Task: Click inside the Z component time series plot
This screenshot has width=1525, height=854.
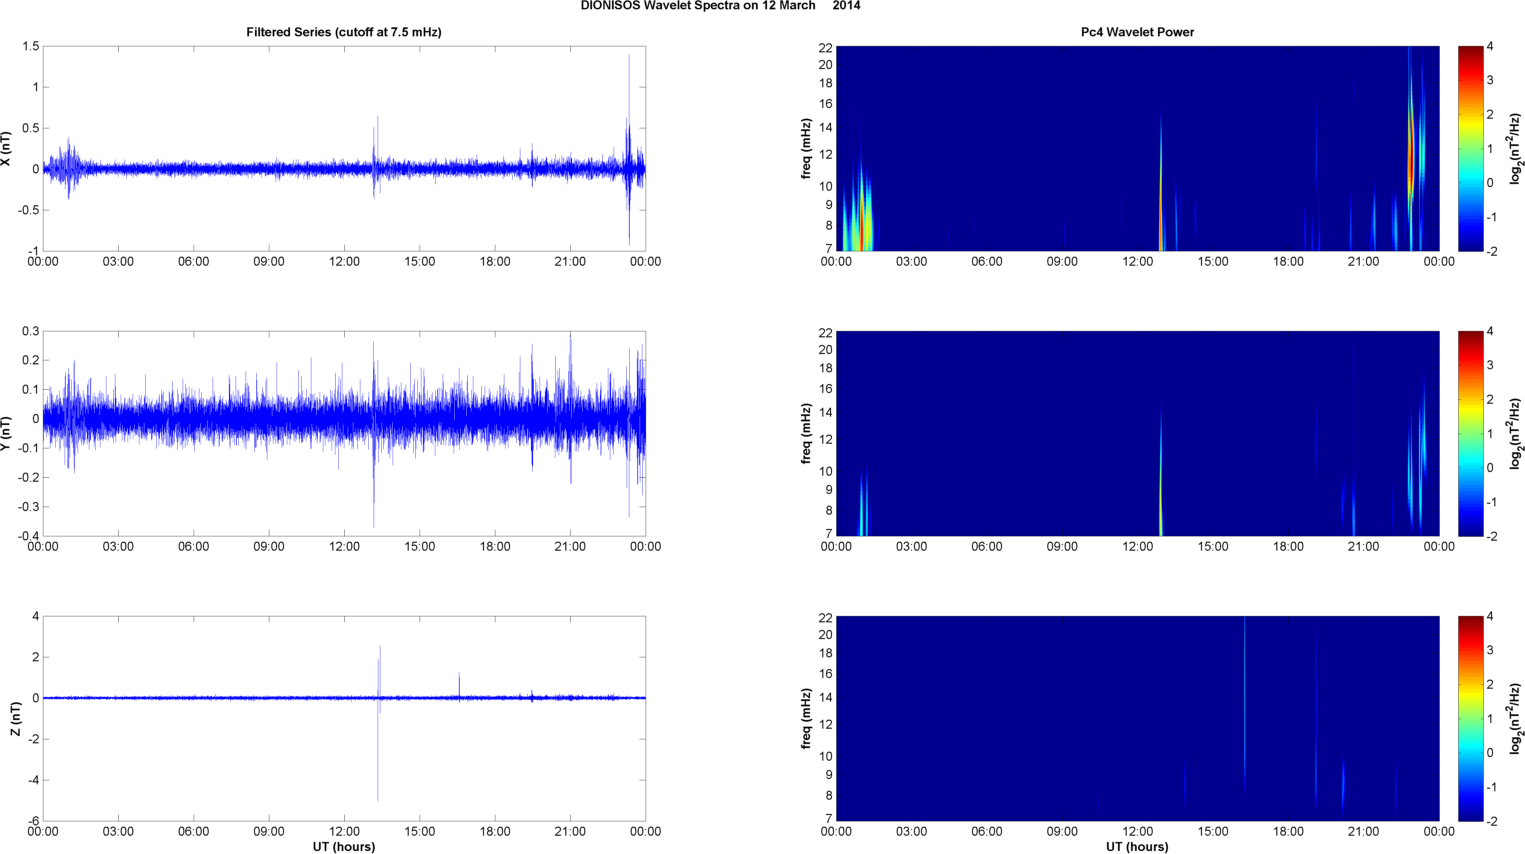Action: coord(344,718)
